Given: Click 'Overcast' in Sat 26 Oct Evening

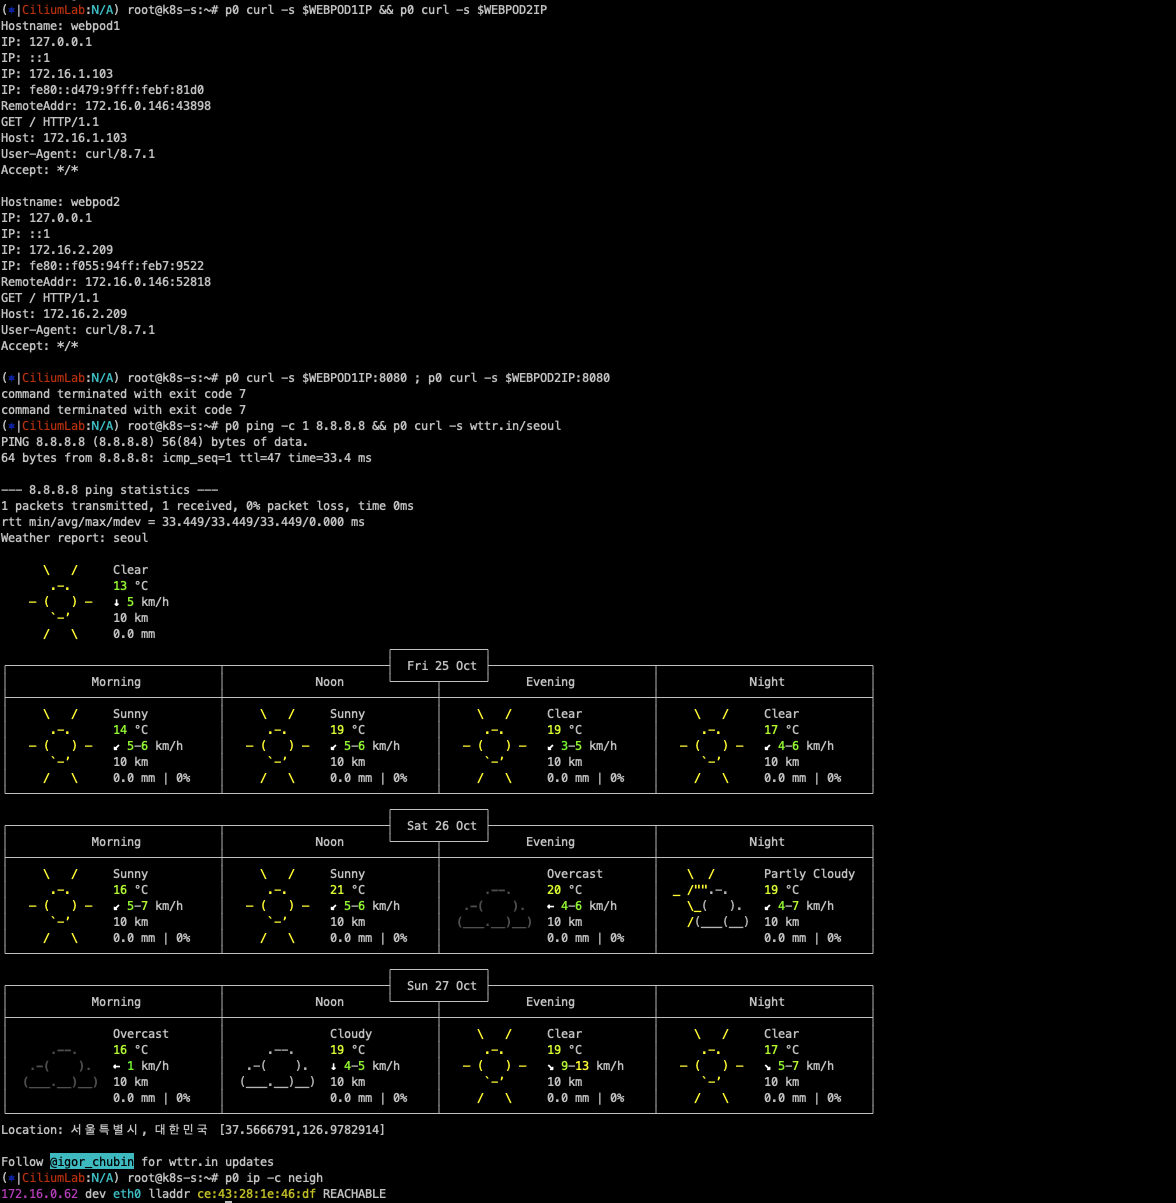Looking at the screenshot, I should click(x=575, y=874).
